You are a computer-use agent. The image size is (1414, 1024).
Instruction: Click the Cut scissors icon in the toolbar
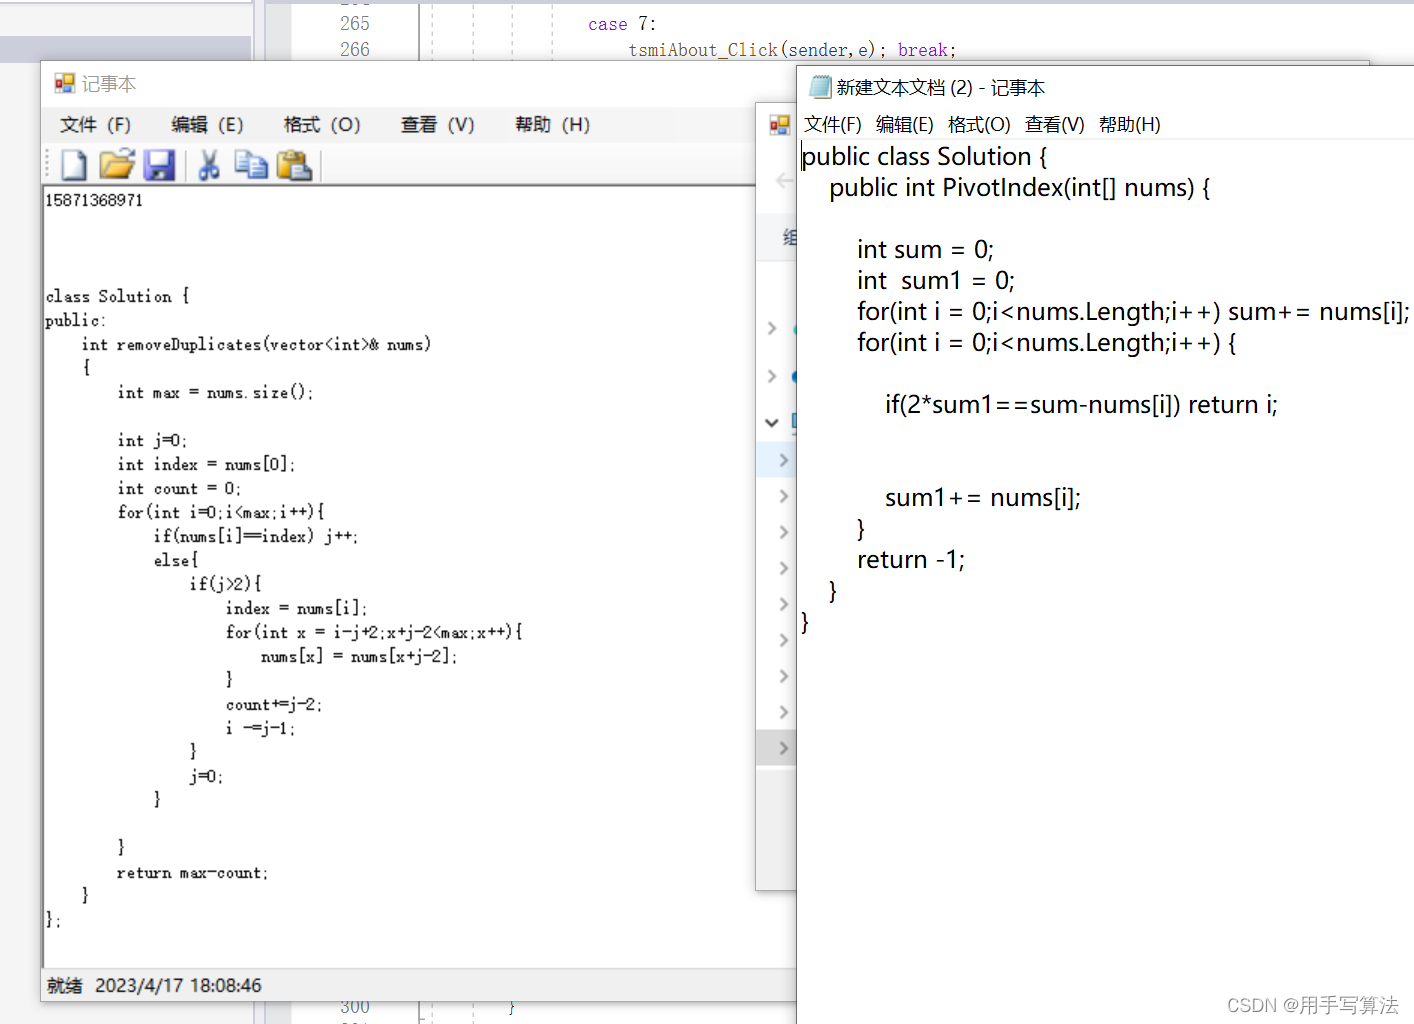click(208, 165)
